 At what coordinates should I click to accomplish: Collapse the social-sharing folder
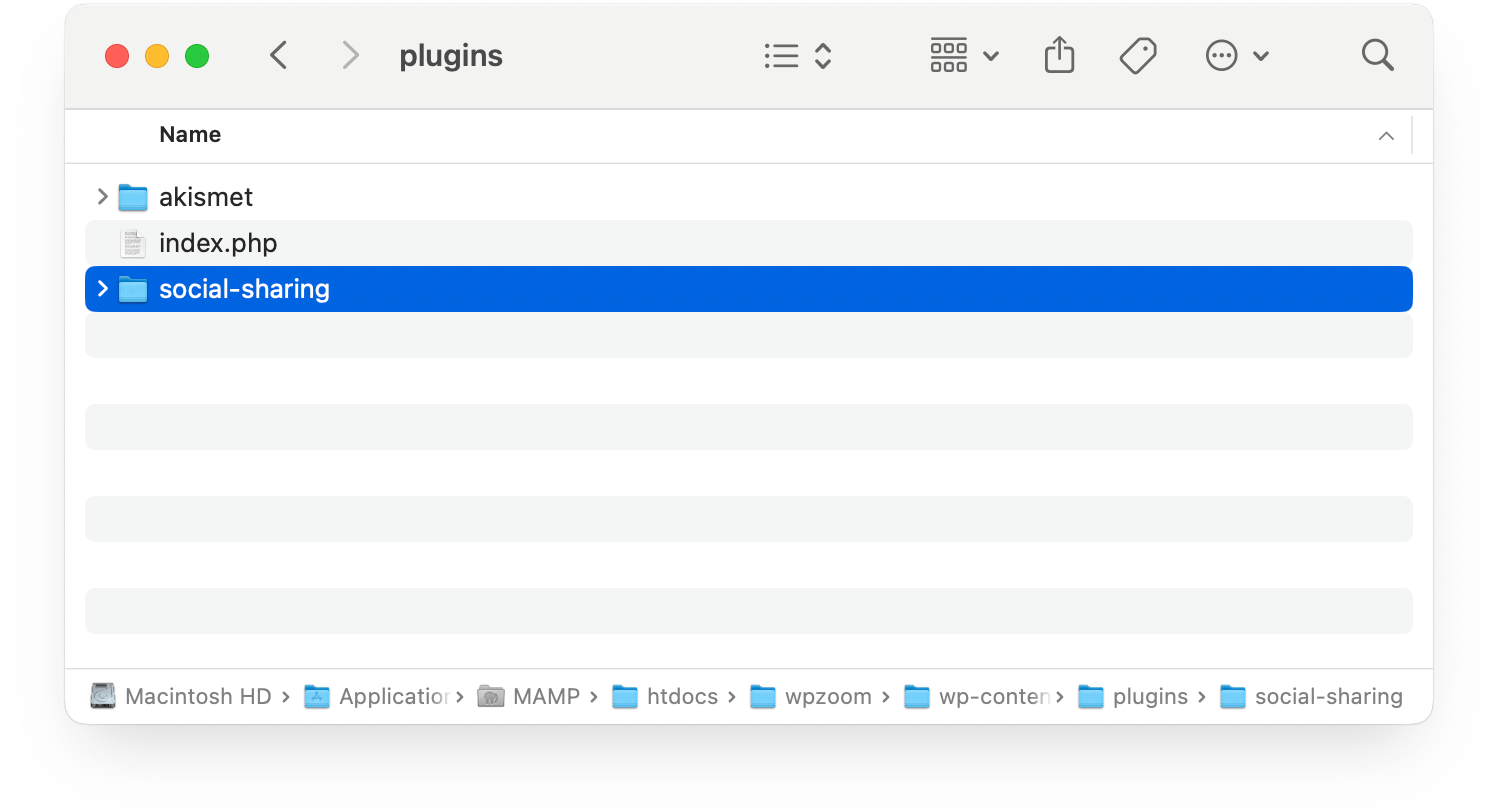pyautogui.click(x=102, y=289)
